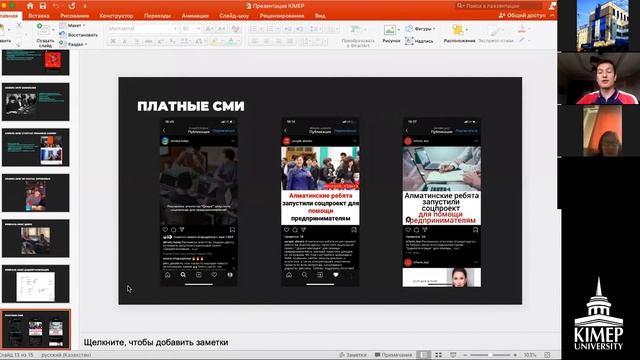
Task: Open the Вставка ribbon tab
Action: [39, 16]
